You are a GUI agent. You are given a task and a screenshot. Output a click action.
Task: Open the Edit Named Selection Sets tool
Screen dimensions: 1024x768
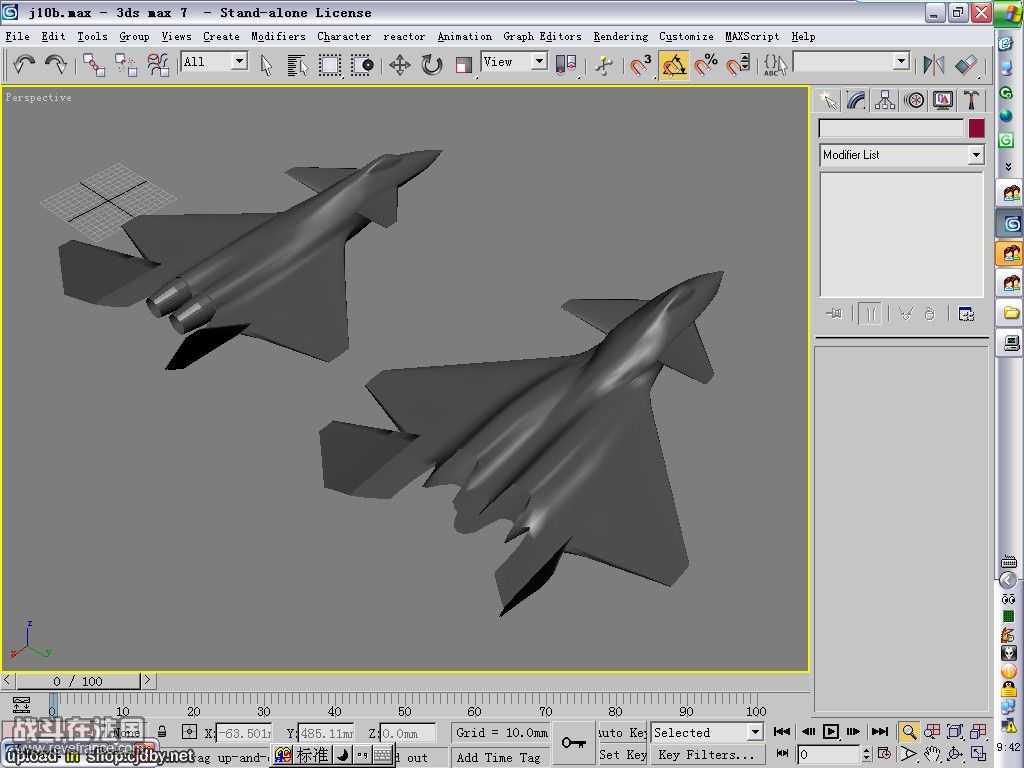click(x=775, y=65)
